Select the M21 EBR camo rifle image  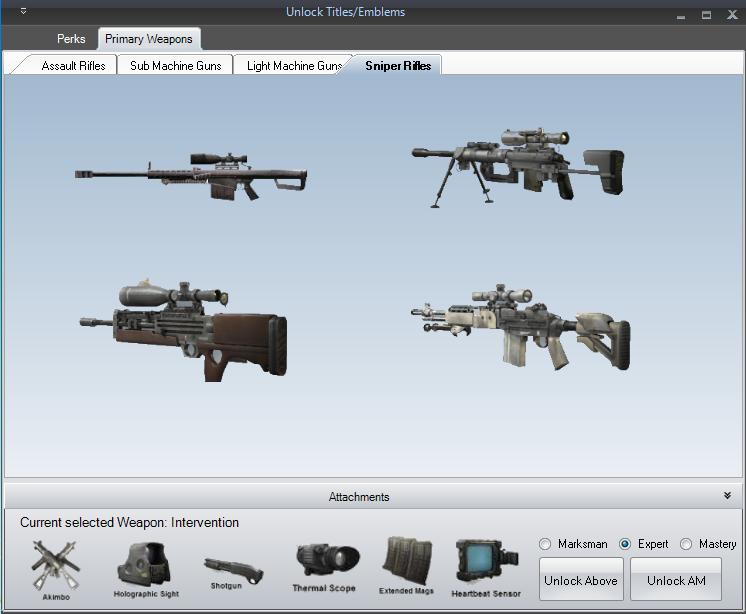coord(520,327)
